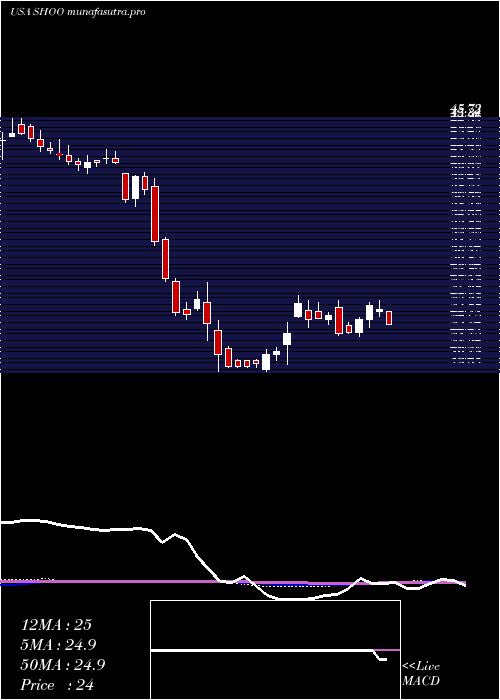Image resolution: width=500 pixels, height=700 pixels.
Task: Click the 50MA : 24.9 label
Action: [x=63, y=665]
